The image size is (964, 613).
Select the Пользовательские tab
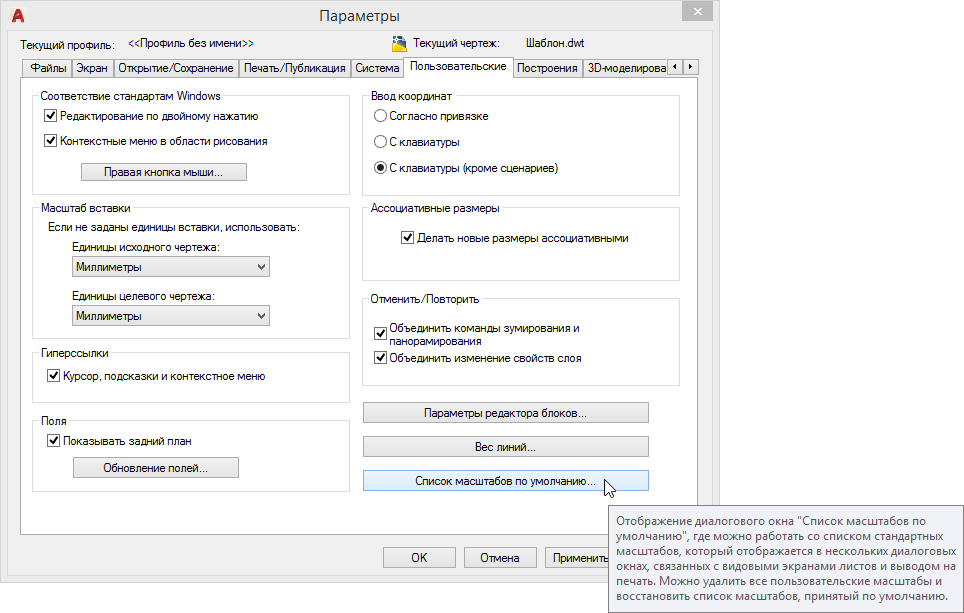pyautogui.click(x=458, y=66)
